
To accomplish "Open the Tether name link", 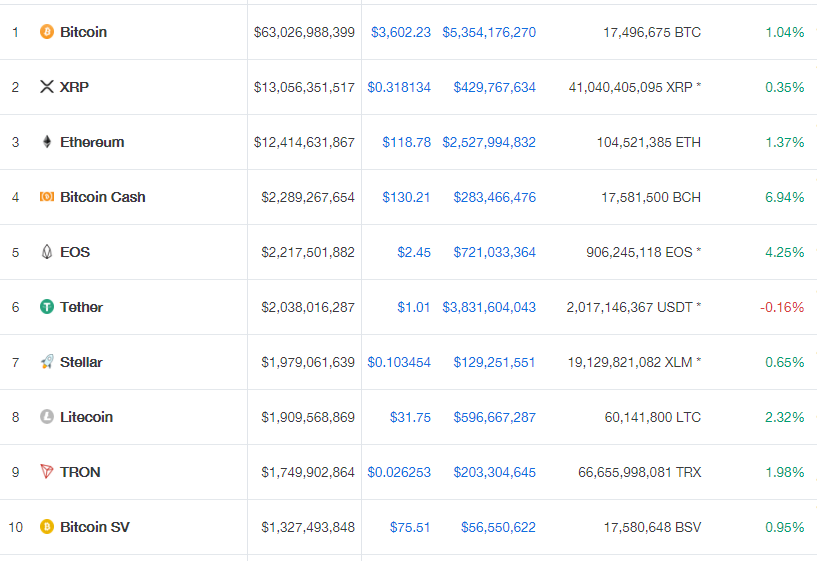I will tap(81, 307).
